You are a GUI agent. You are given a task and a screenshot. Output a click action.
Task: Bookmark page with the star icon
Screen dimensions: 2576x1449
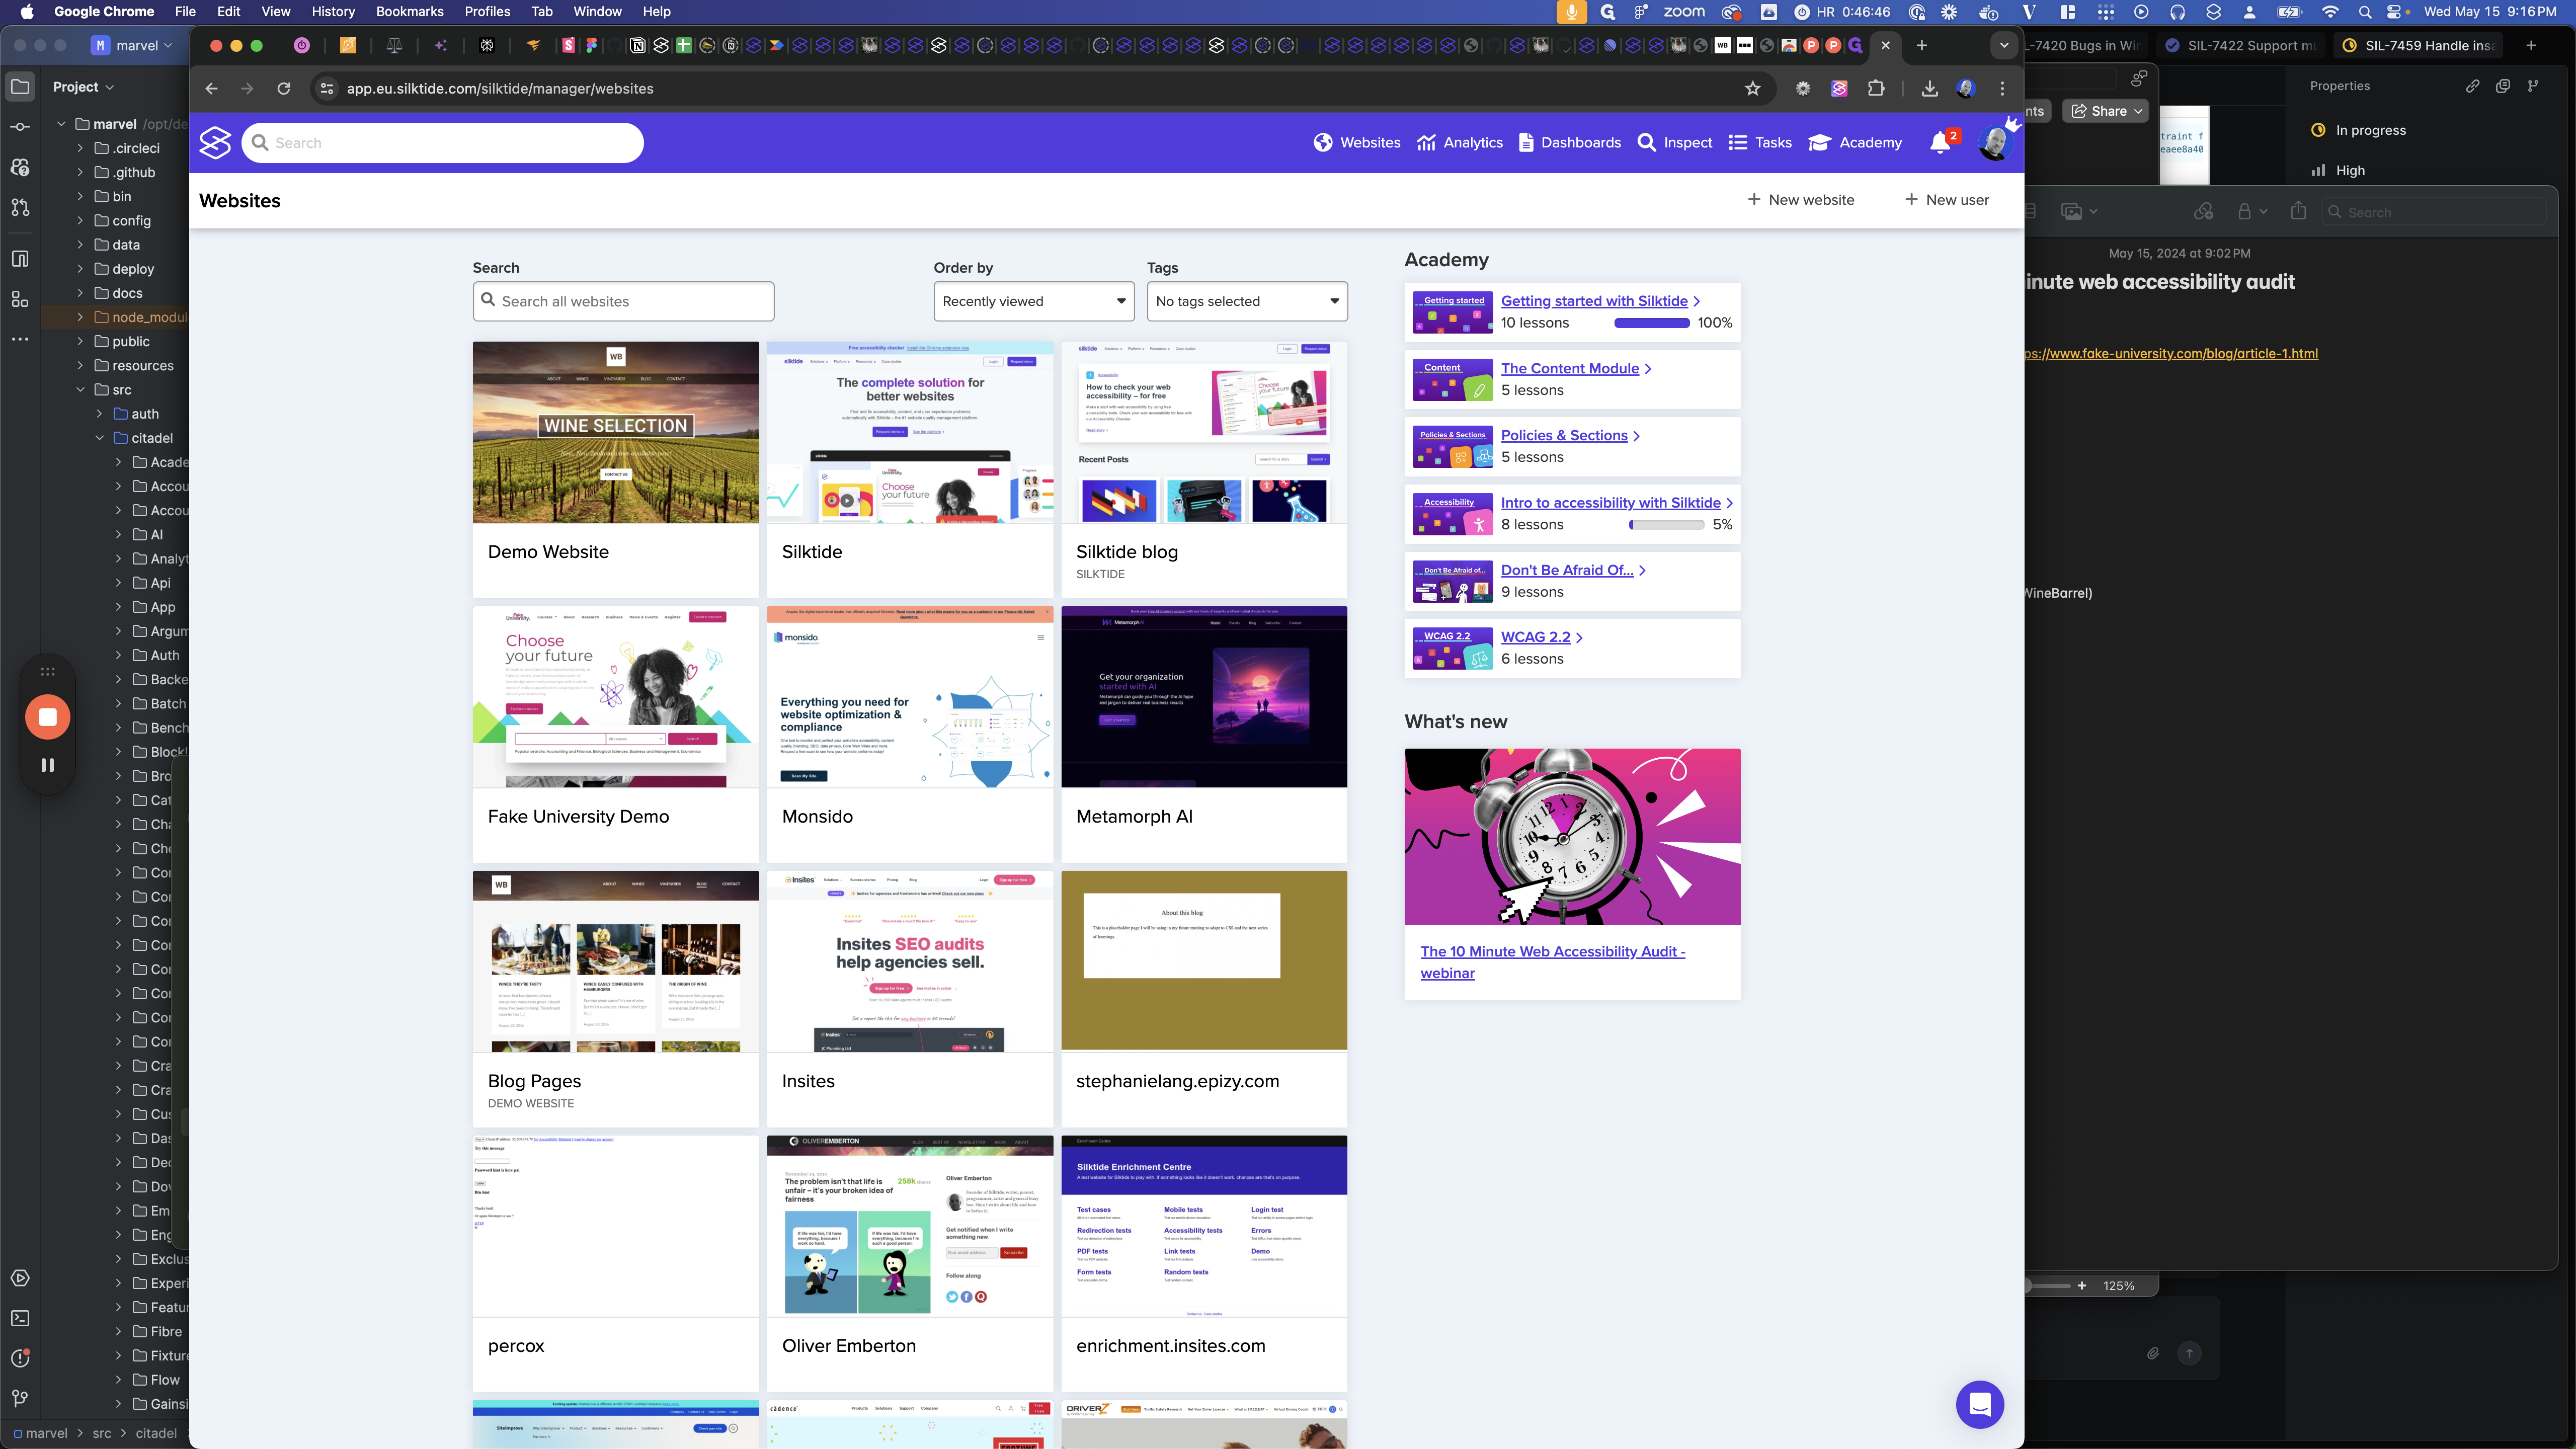pyautogui.click(x=1753, y=88)
